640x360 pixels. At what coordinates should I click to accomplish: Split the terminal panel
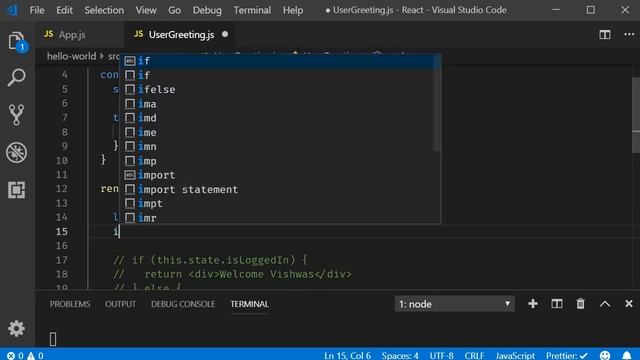(x=557, y=304)
